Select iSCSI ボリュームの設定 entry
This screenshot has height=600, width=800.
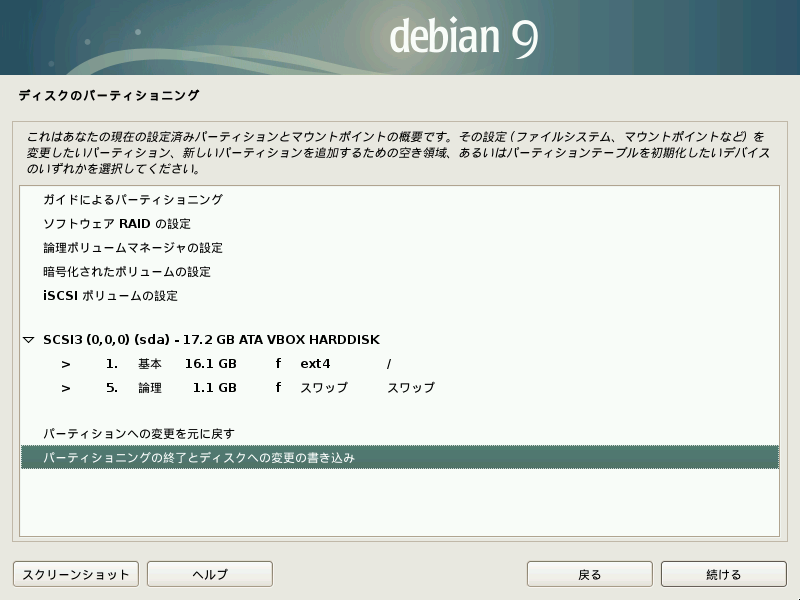pyautogui.click(x=110, y=296)
